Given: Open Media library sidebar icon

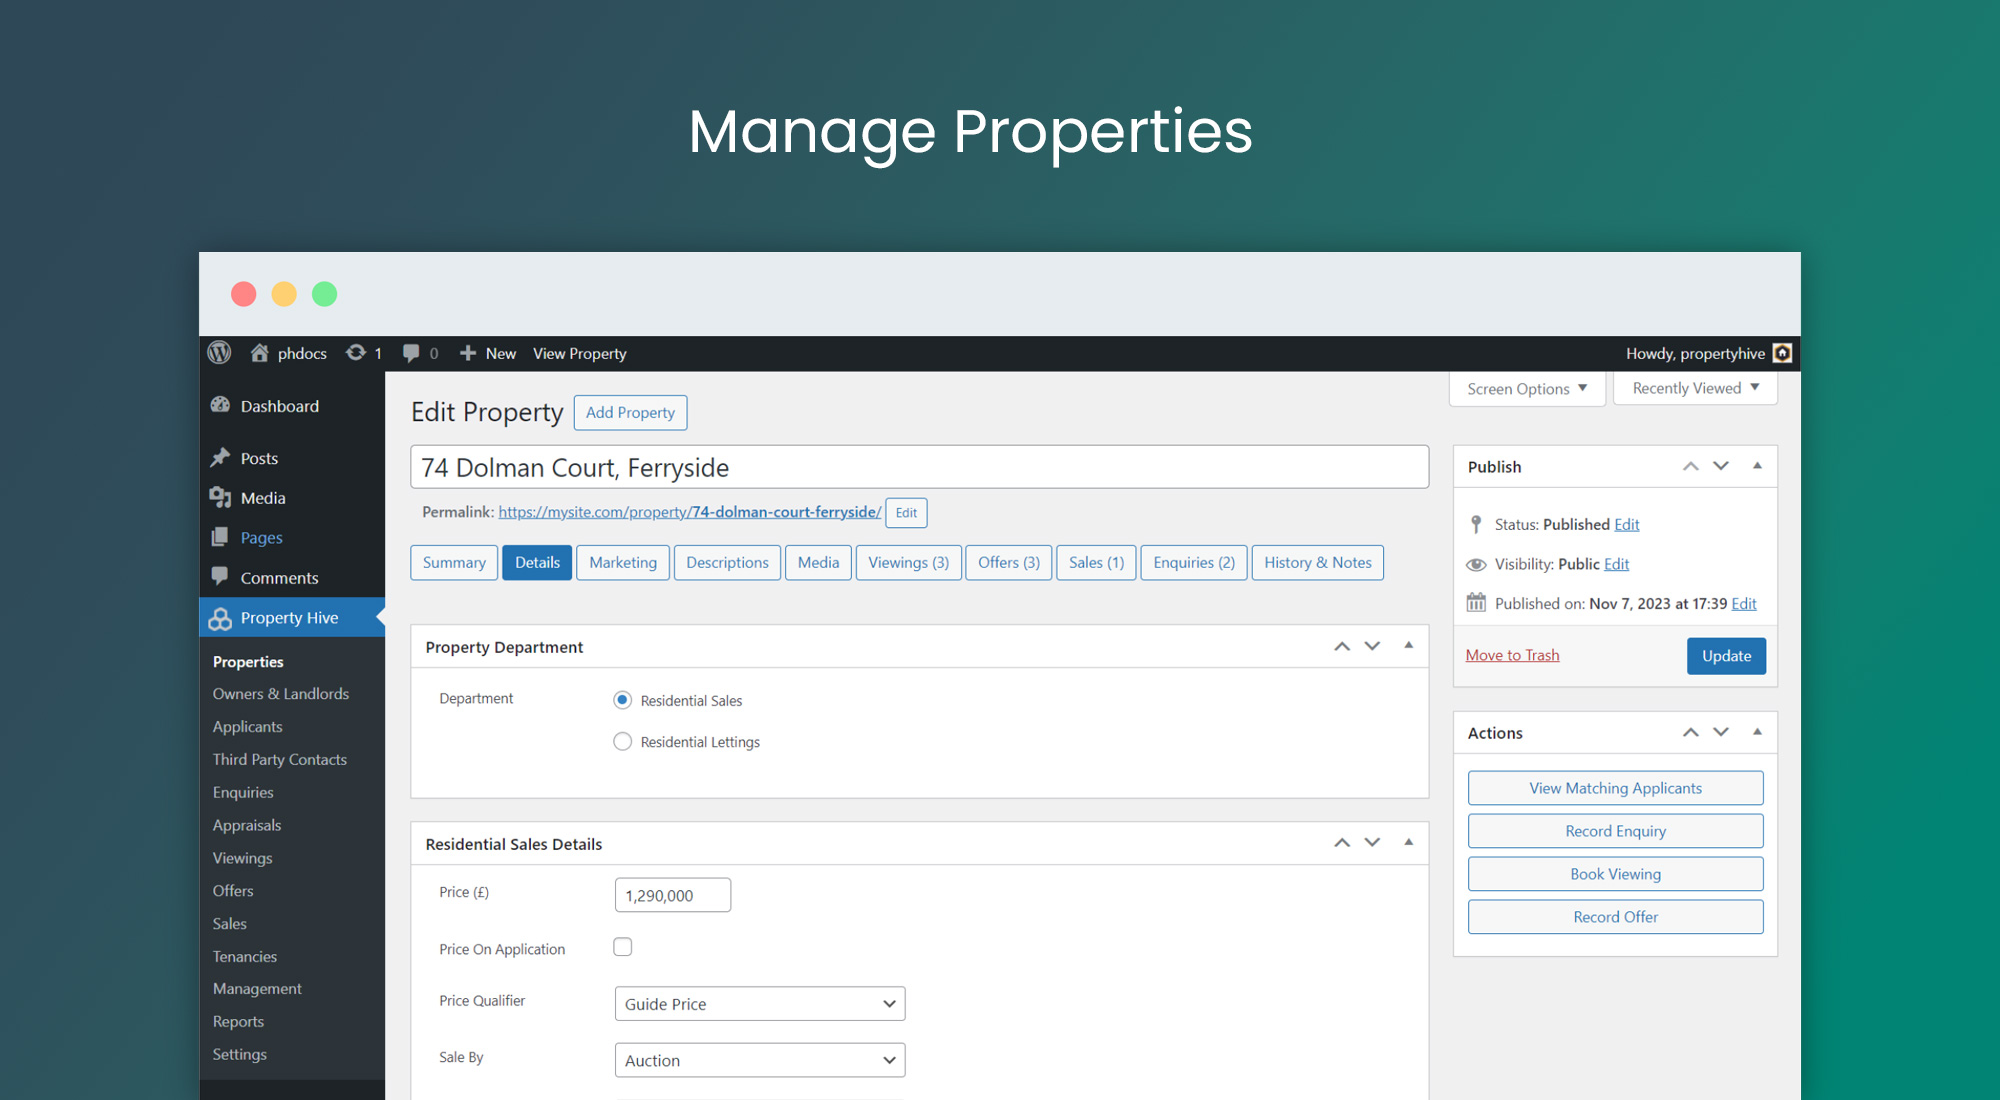Looking at the screenshot, I should click(x=221, y=497).
